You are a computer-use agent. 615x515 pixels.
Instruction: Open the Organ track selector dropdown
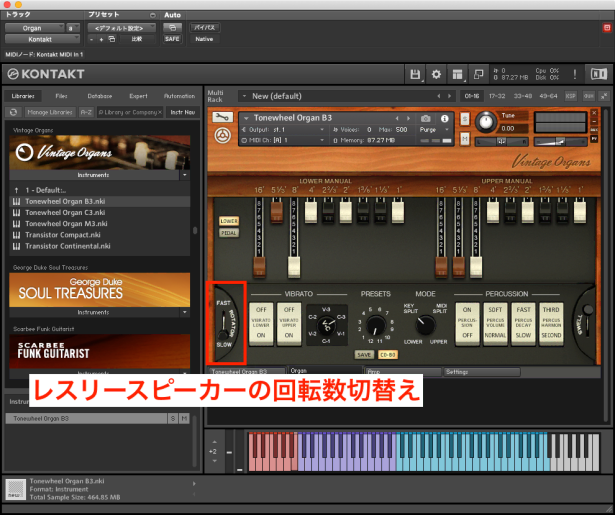tap(35, 28)
